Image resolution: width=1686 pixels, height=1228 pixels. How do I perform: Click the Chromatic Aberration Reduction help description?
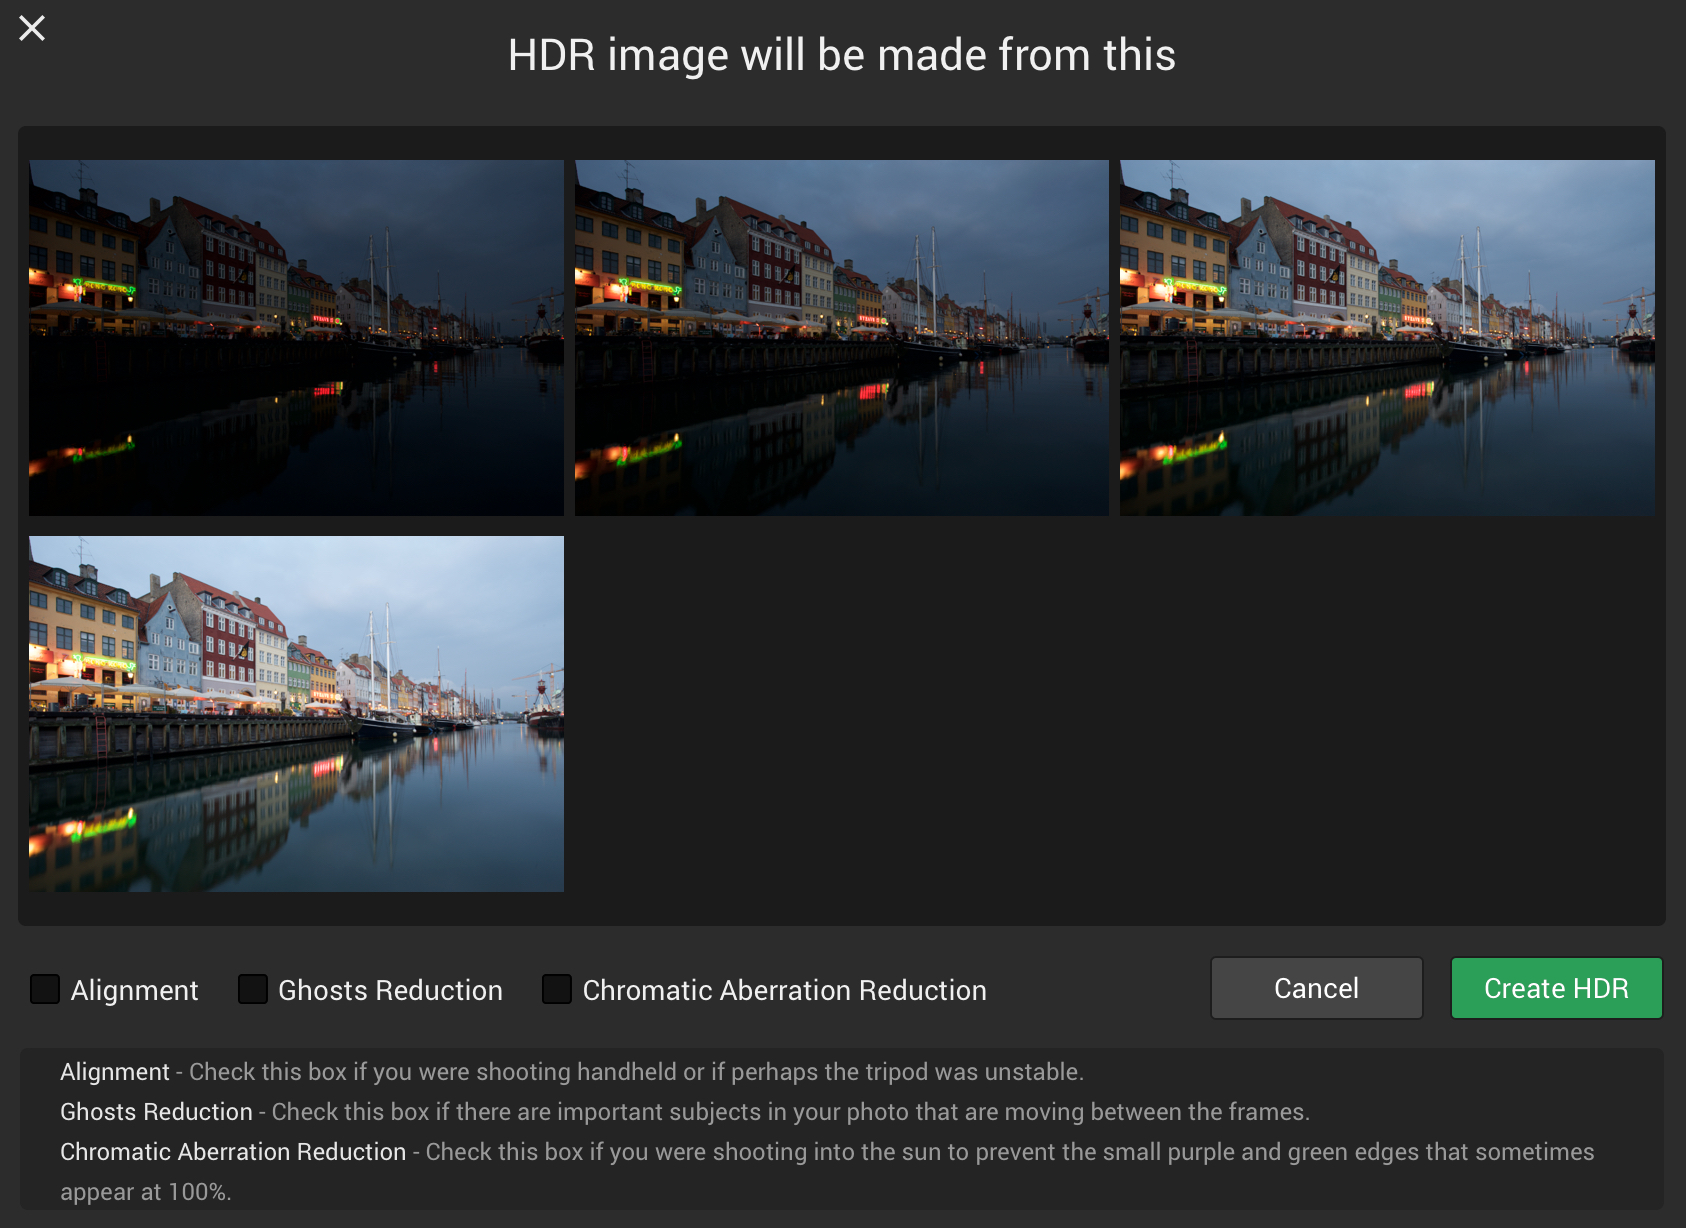point(827,1172)
